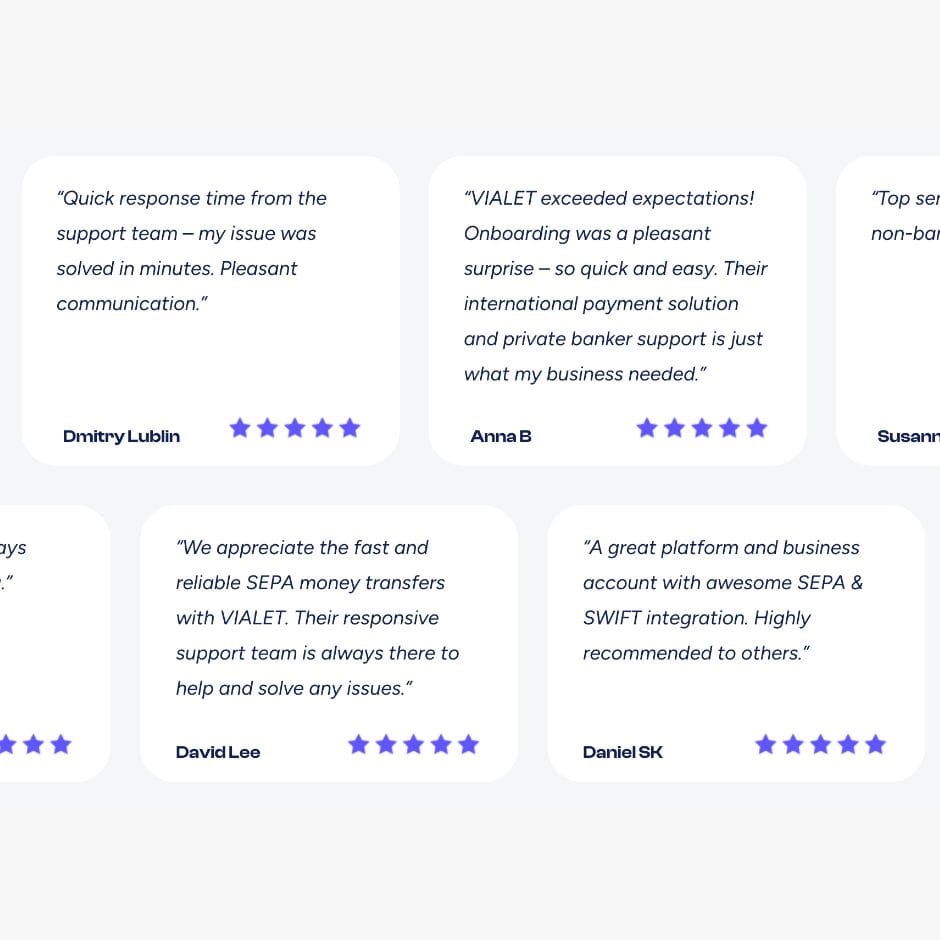Select the "fast and reliable SEPA" review text
The width and height of the screenshot is (940, 940).
tap(317, 618)
